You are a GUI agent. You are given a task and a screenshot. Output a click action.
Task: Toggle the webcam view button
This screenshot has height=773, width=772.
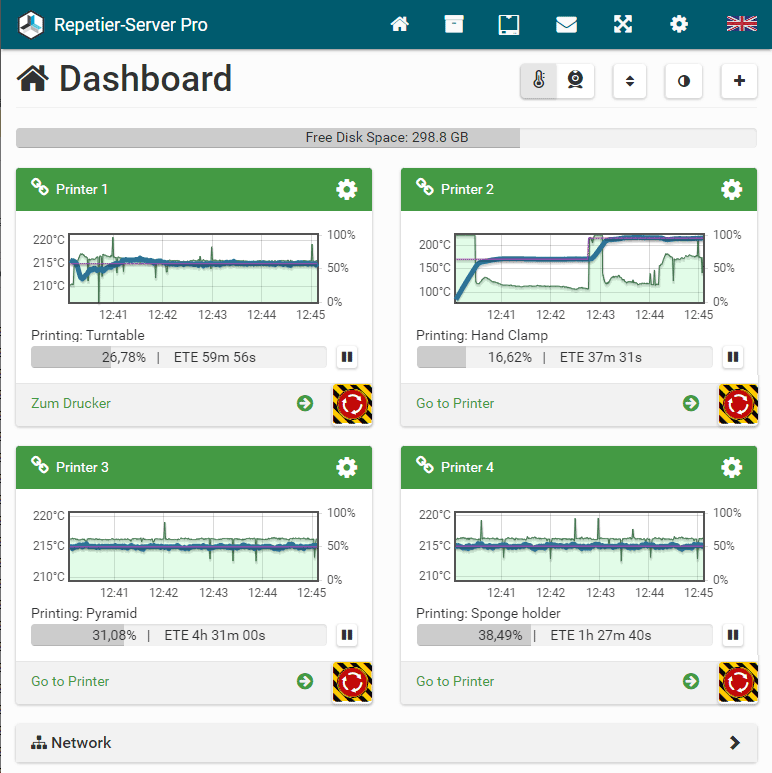(575, 80)
